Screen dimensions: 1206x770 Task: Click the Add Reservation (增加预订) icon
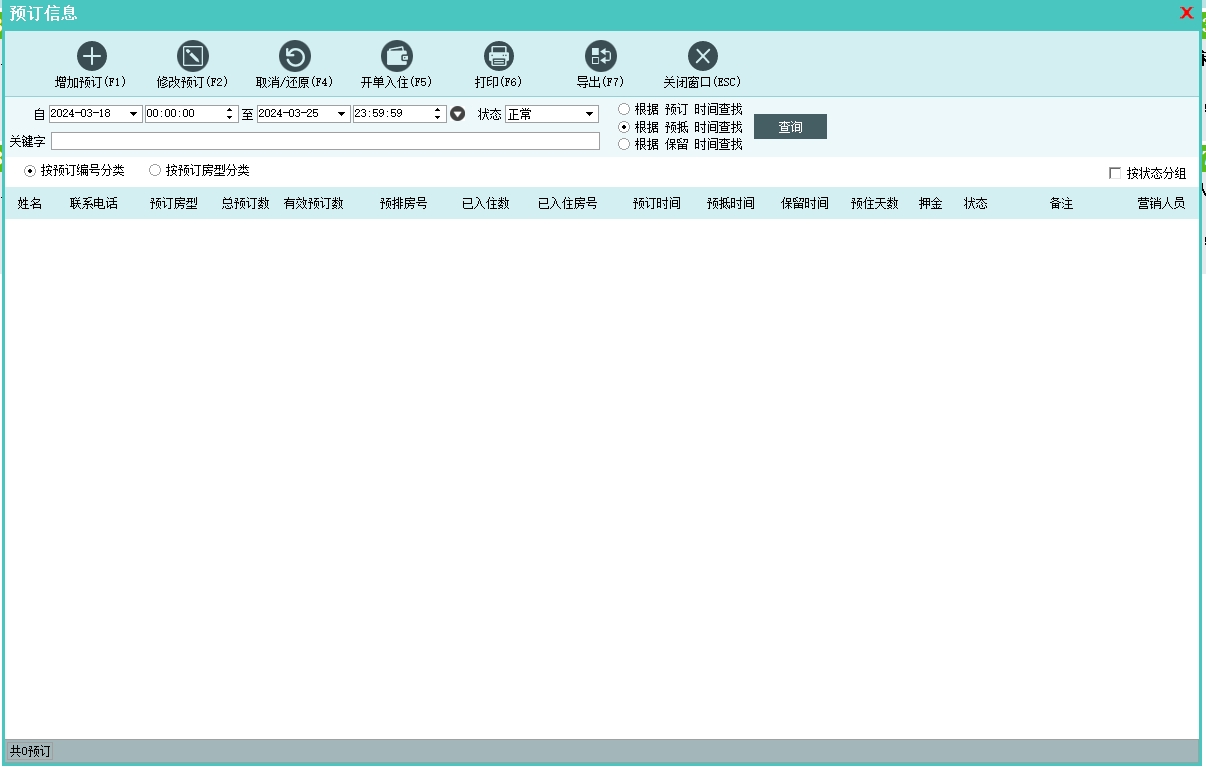(x=91, y=56)
